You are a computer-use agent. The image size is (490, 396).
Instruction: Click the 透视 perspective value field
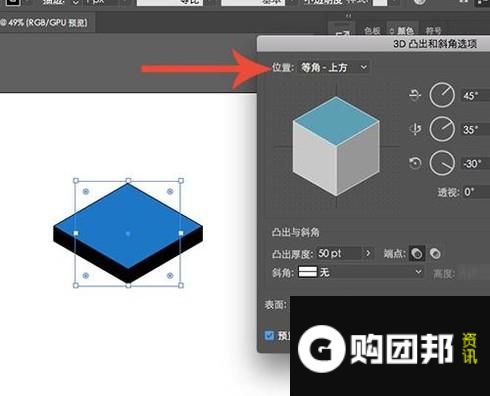[x=476, y=192]
